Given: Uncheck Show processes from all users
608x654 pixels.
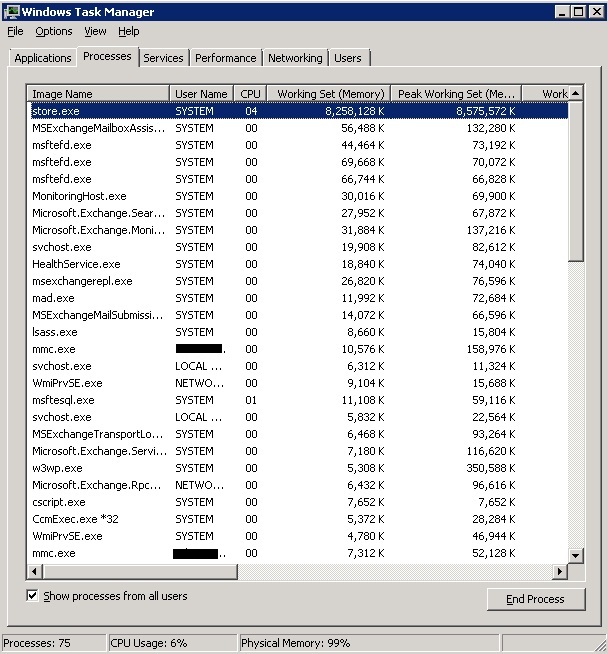Looking at the screenshot, I should click(x=32, y=596).
